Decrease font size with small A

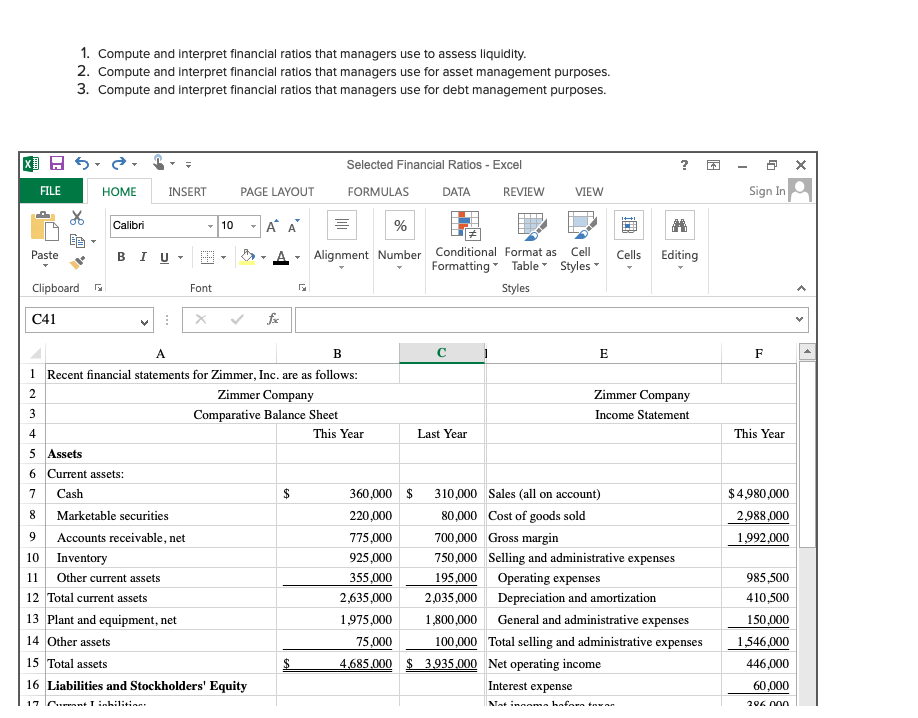pyautogui.click(x=293, y=225)
